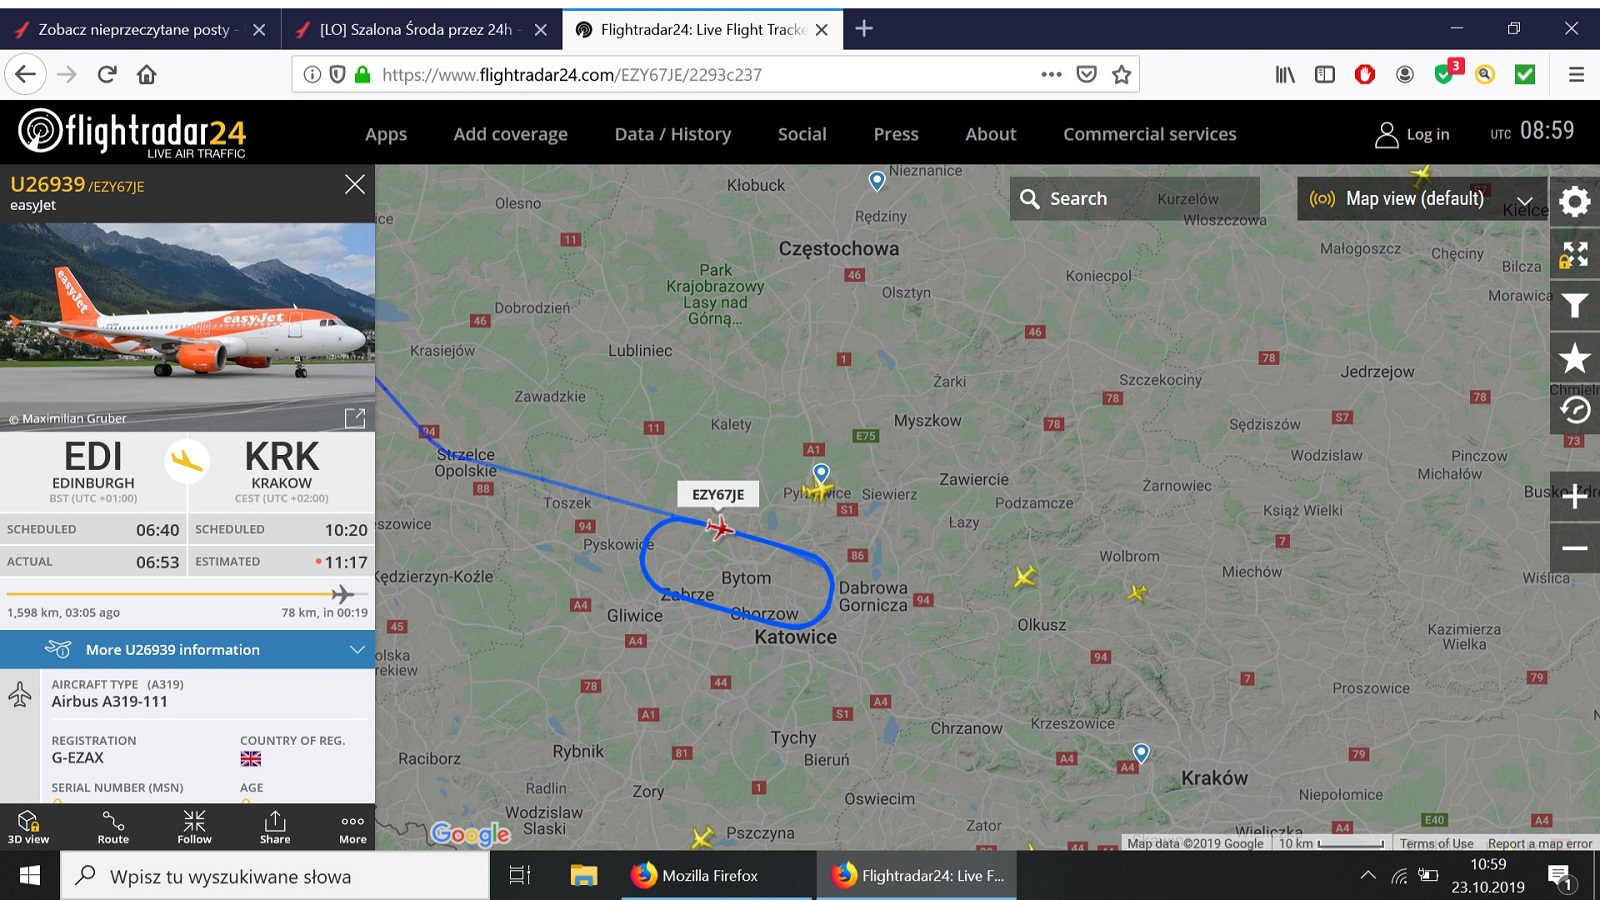
Task: Toggle the flight Route display
Action: (113, 827)
